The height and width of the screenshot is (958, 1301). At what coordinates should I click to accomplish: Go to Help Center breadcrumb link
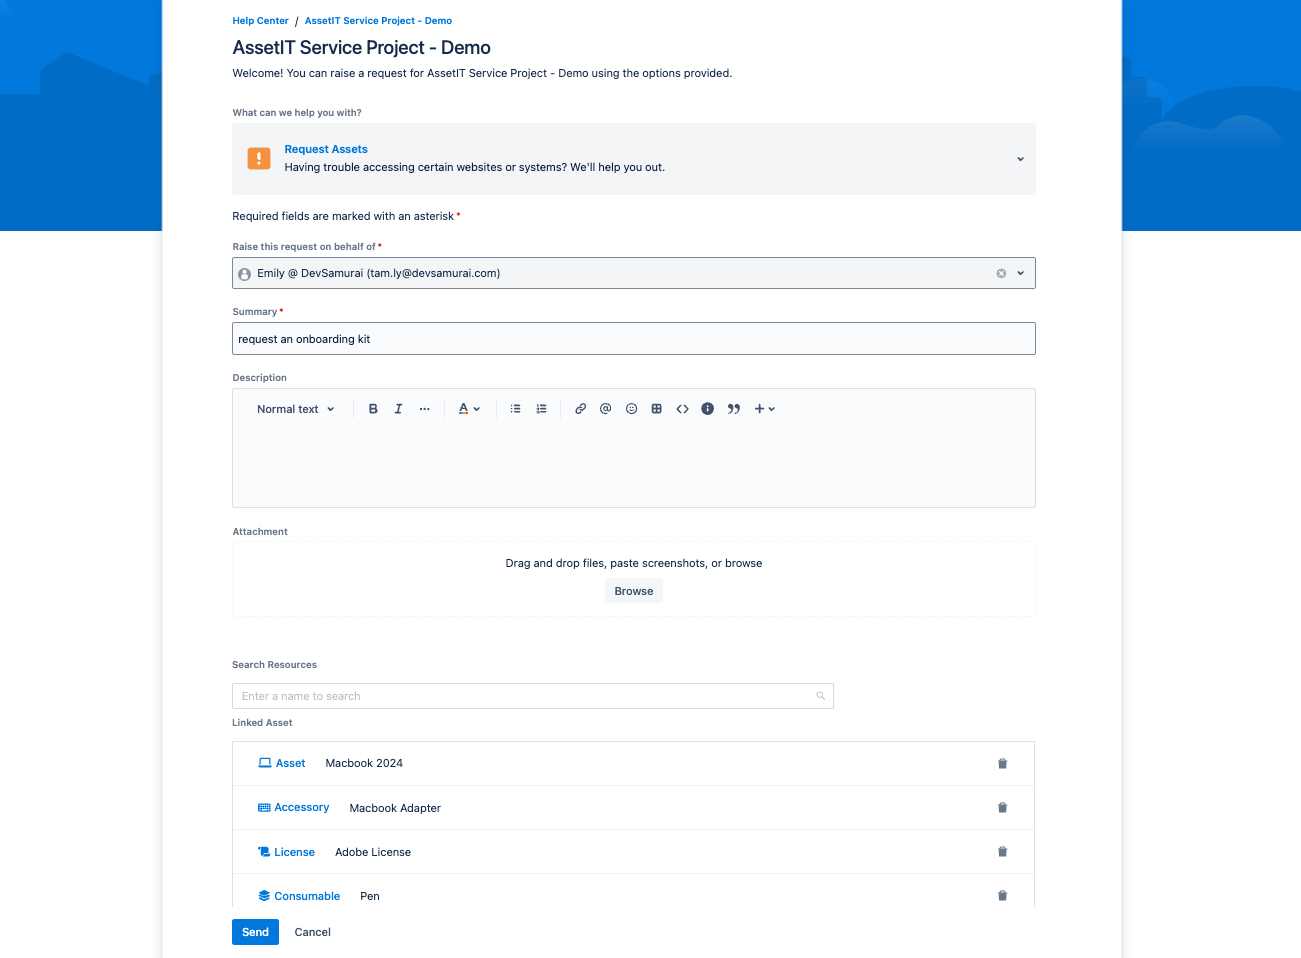pos(260,21)
